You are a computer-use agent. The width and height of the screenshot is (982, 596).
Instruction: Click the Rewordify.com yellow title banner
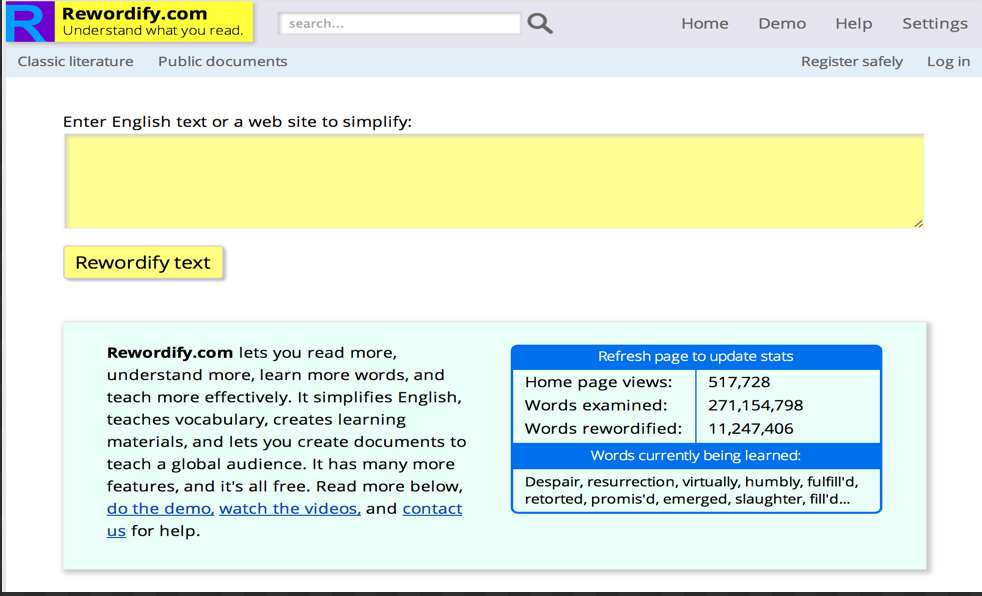point(154,22)
